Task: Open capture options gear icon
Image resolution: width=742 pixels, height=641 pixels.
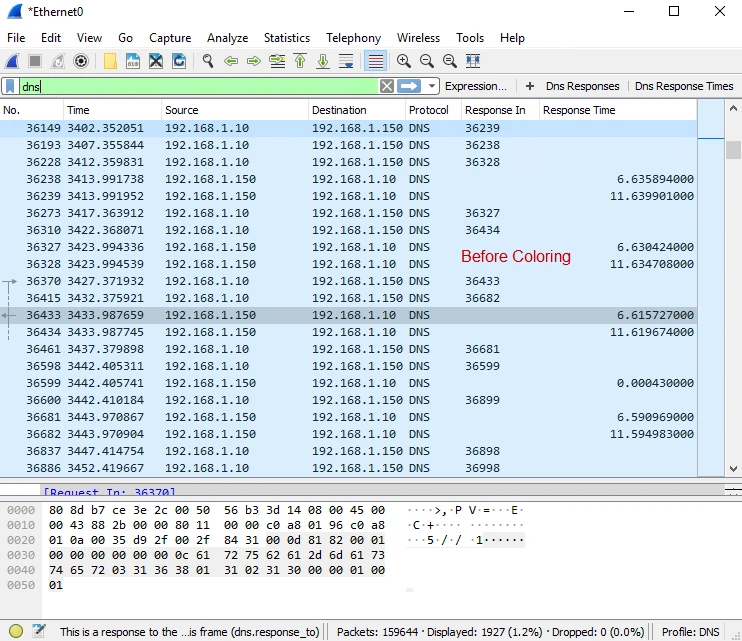Action: coord(81,61)
